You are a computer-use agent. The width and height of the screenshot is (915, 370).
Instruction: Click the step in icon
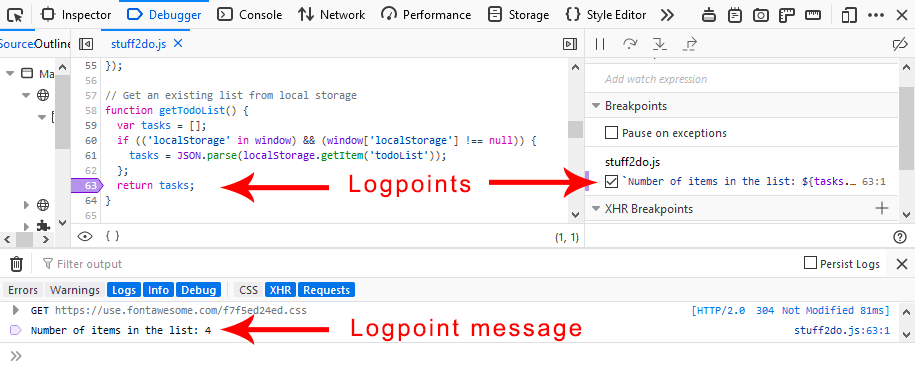(x=660, y=44)
